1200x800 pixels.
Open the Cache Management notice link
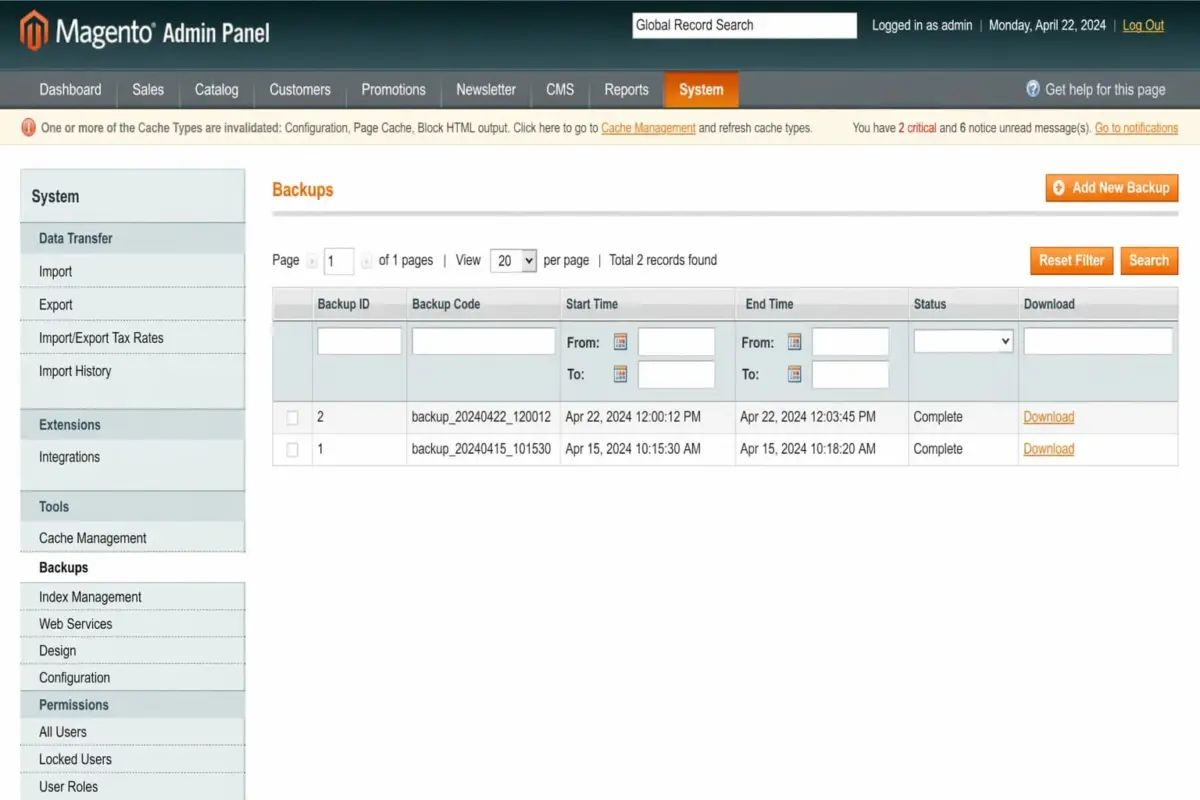648,128
